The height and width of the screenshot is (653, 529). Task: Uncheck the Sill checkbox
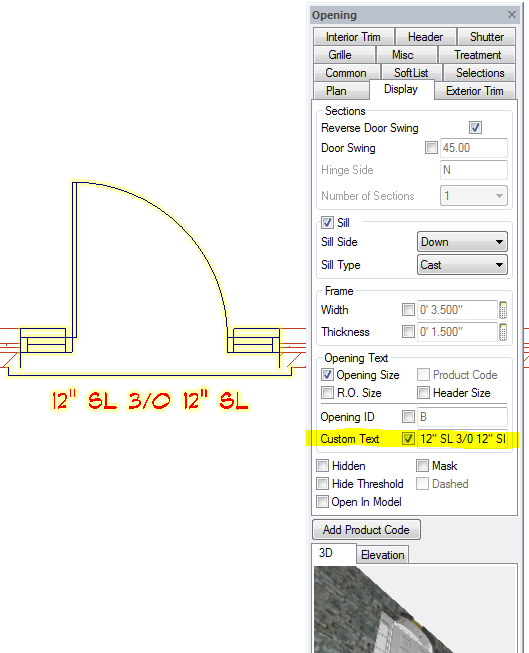point(327,222)
